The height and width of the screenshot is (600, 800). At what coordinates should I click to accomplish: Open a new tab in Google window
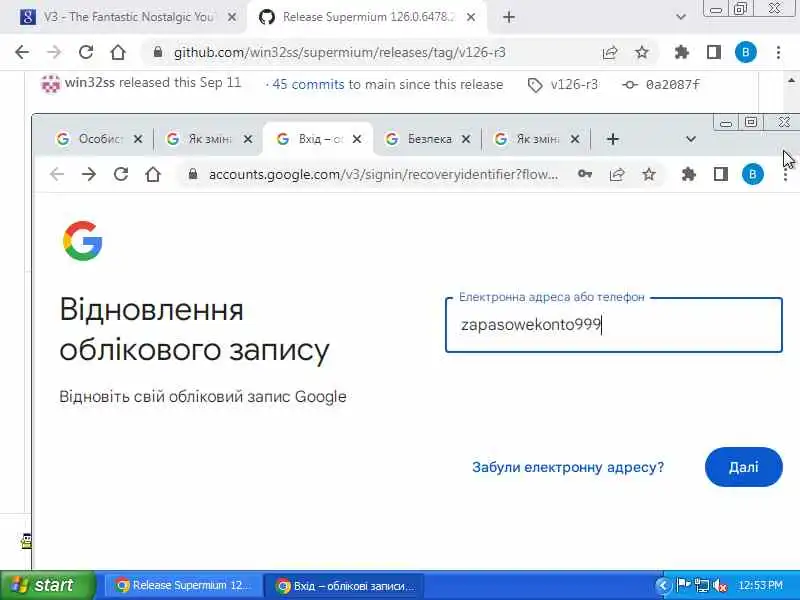pos(613,139)
